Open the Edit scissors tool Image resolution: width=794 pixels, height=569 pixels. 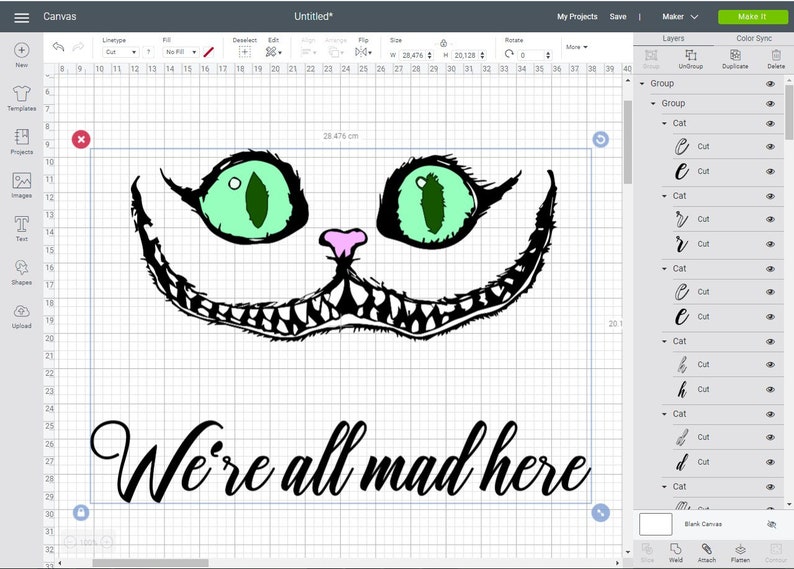272,52
